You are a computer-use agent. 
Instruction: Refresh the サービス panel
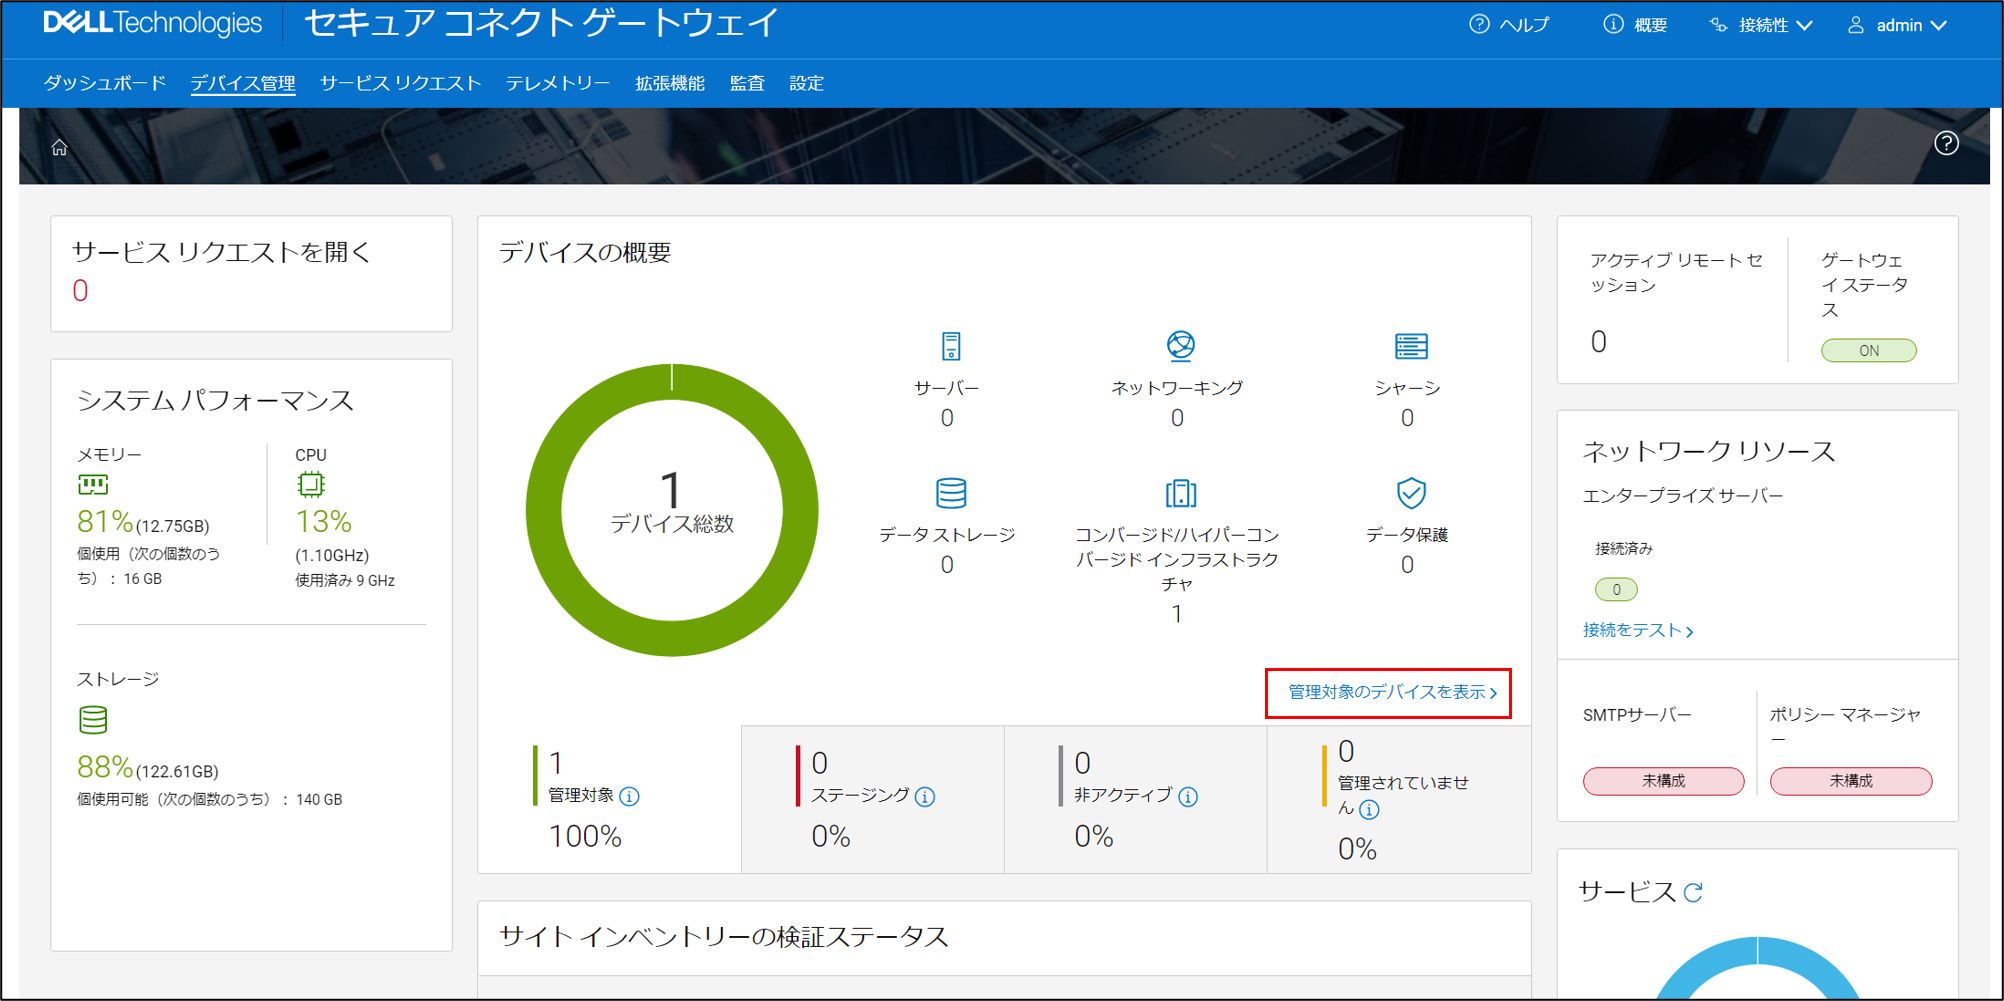(x=1692, y=892)
